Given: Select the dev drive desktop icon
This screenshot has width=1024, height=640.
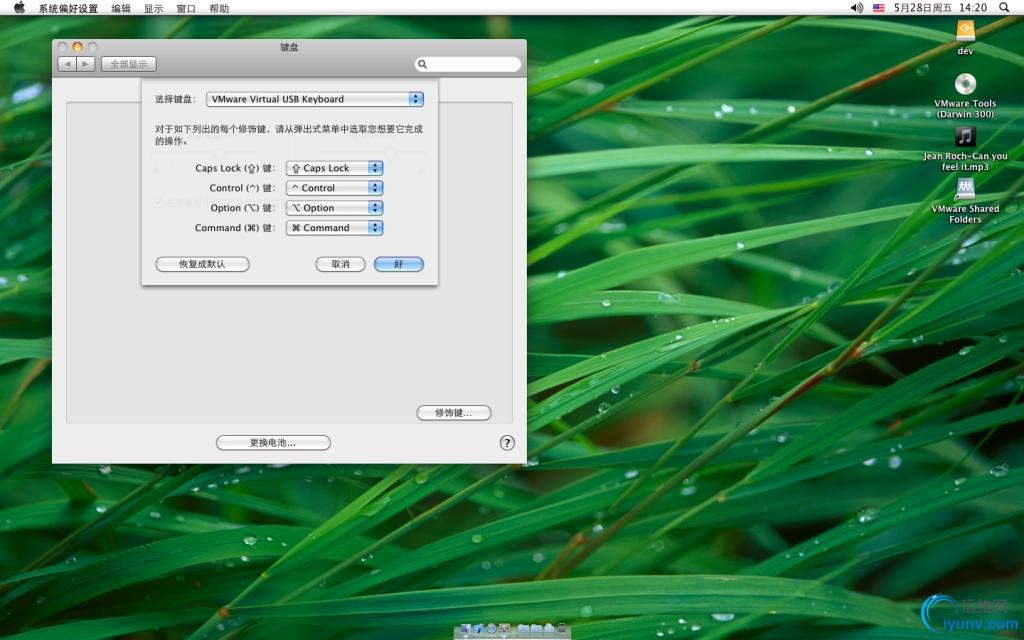Looking at the screenshot, I should point(965,32).
